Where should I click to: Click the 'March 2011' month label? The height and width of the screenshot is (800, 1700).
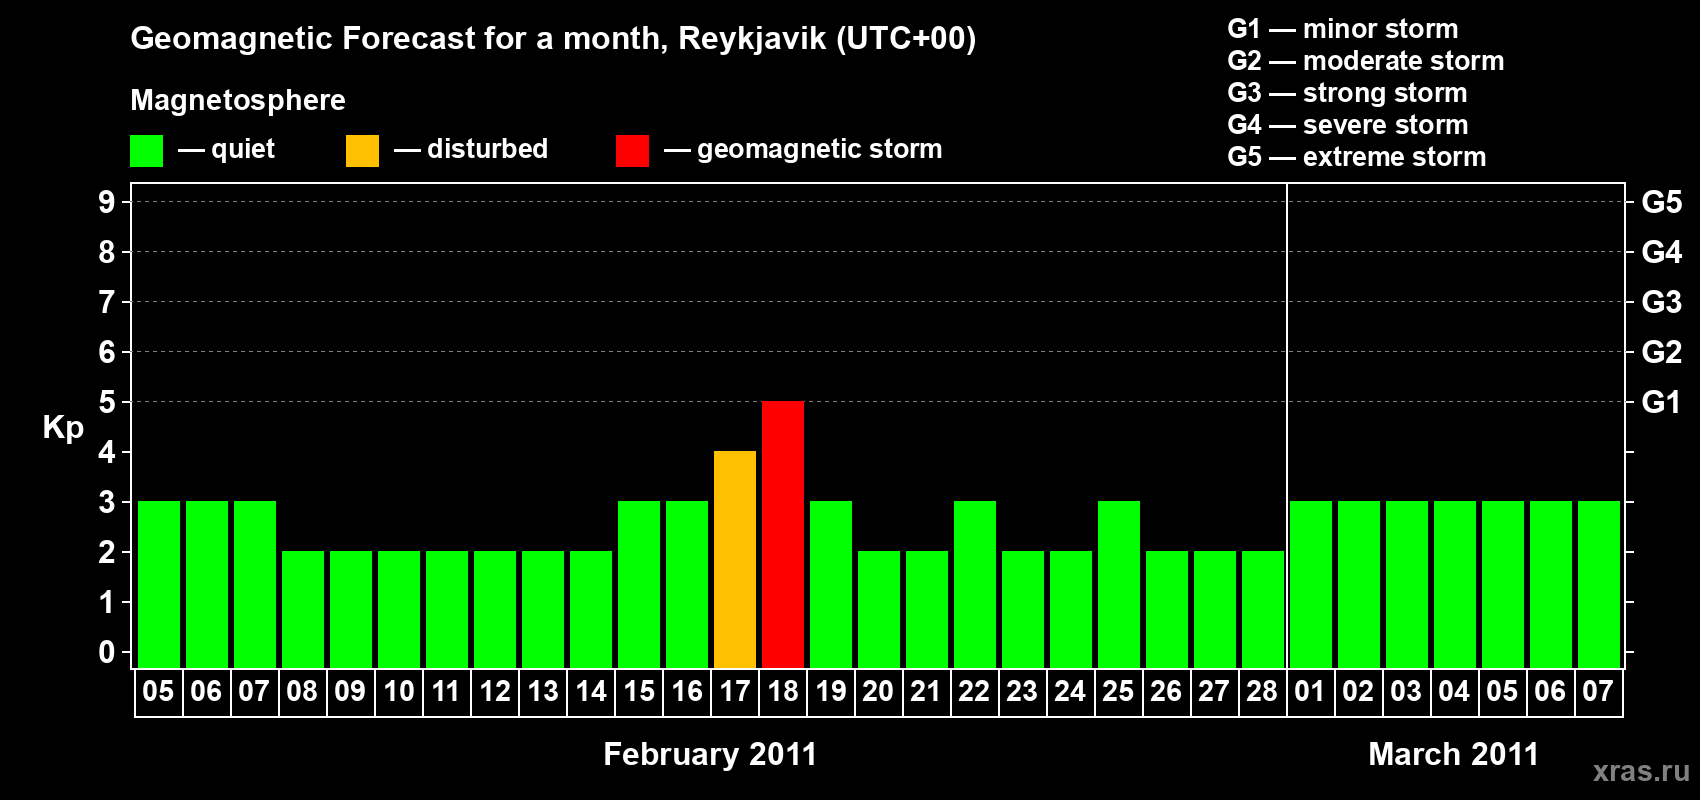1453,754
